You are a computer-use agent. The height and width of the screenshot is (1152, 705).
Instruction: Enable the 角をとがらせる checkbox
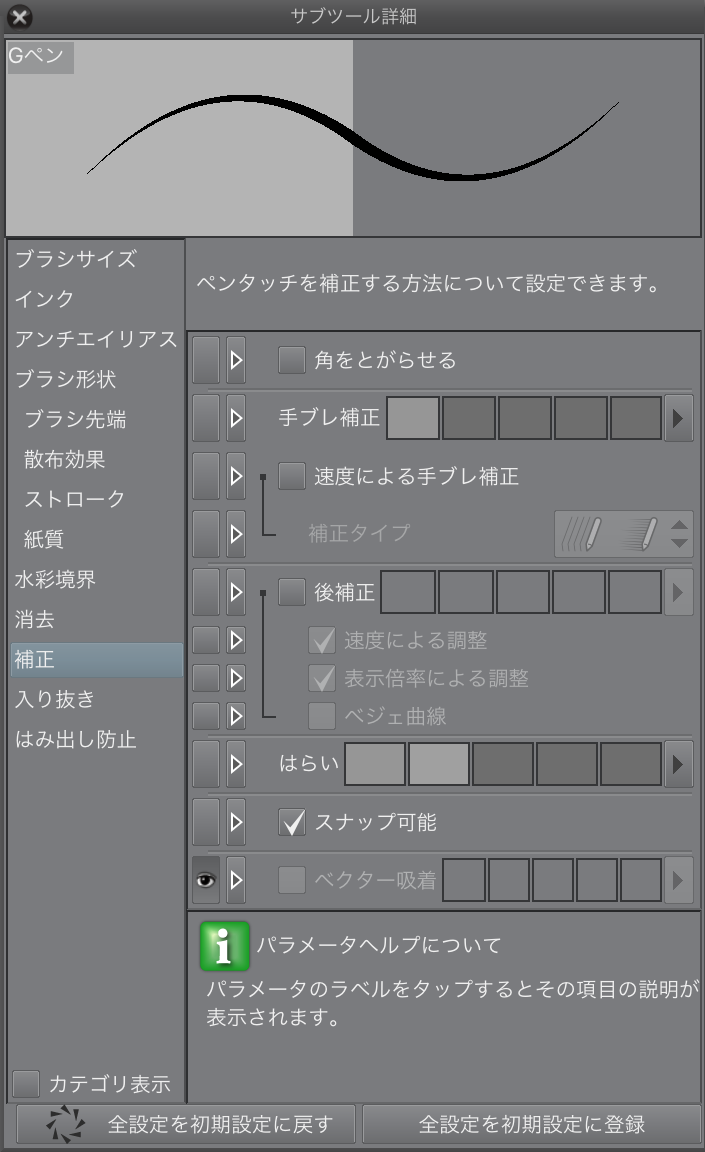pos(291,360)
